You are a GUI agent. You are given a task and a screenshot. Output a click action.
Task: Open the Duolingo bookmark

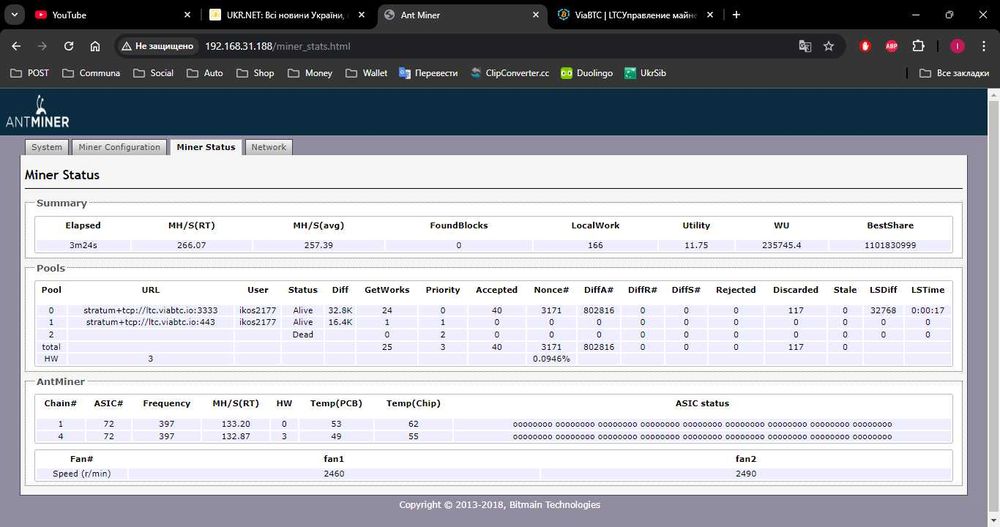[x=586, y=73]
